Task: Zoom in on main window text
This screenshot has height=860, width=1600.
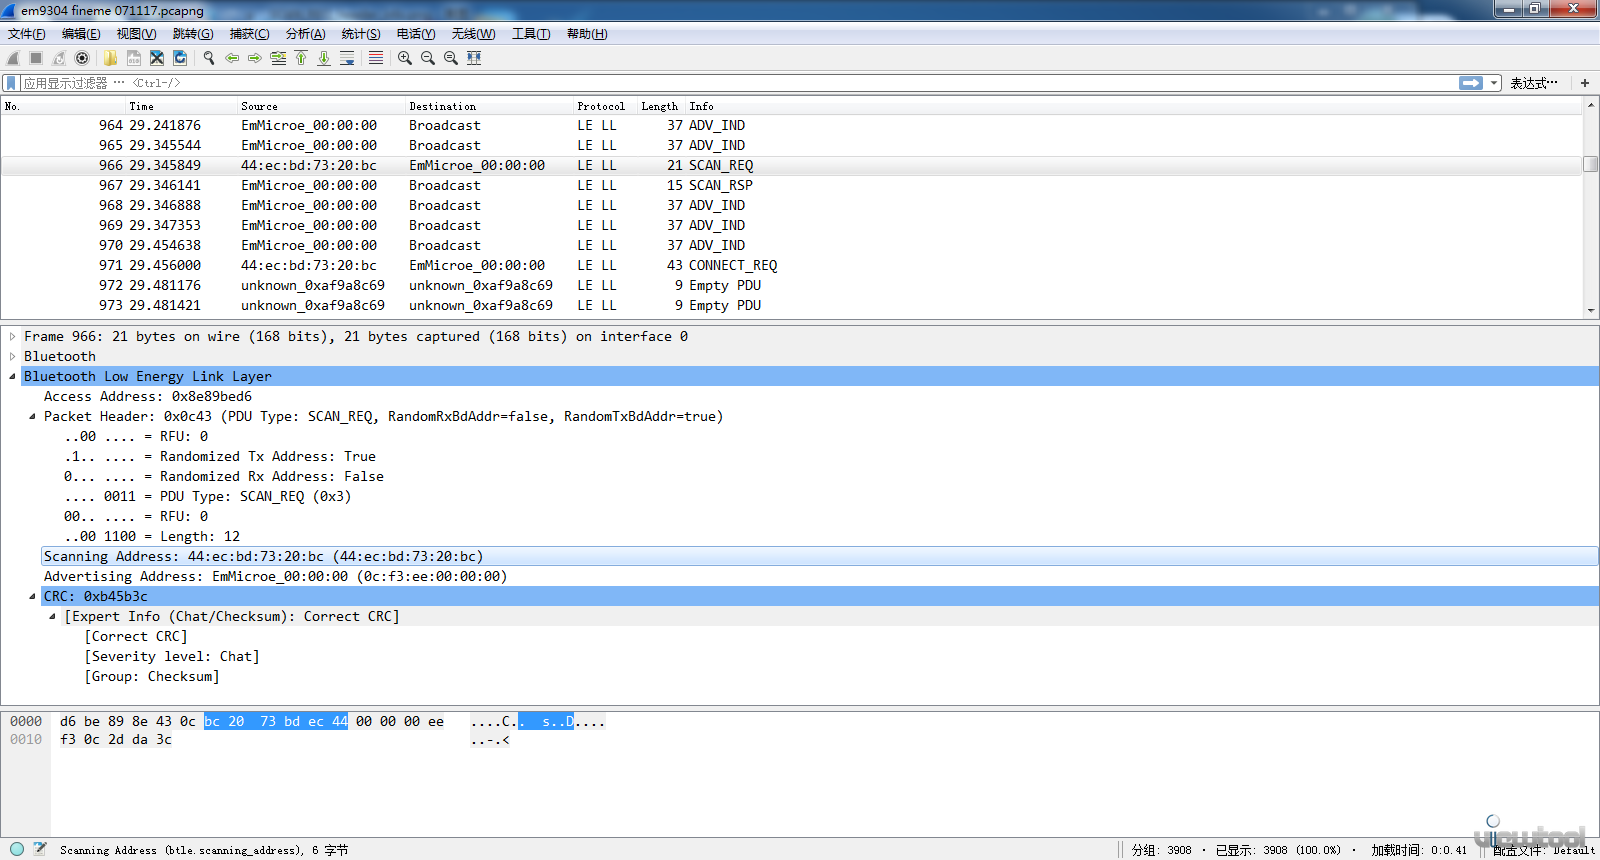Action: [405, 58]
